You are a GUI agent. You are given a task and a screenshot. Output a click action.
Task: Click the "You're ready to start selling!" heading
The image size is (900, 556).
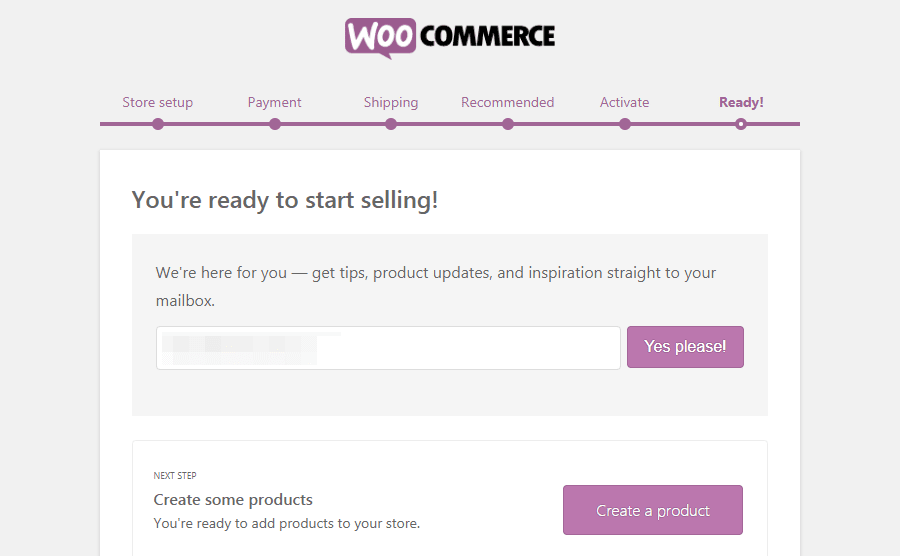(285, 200)
